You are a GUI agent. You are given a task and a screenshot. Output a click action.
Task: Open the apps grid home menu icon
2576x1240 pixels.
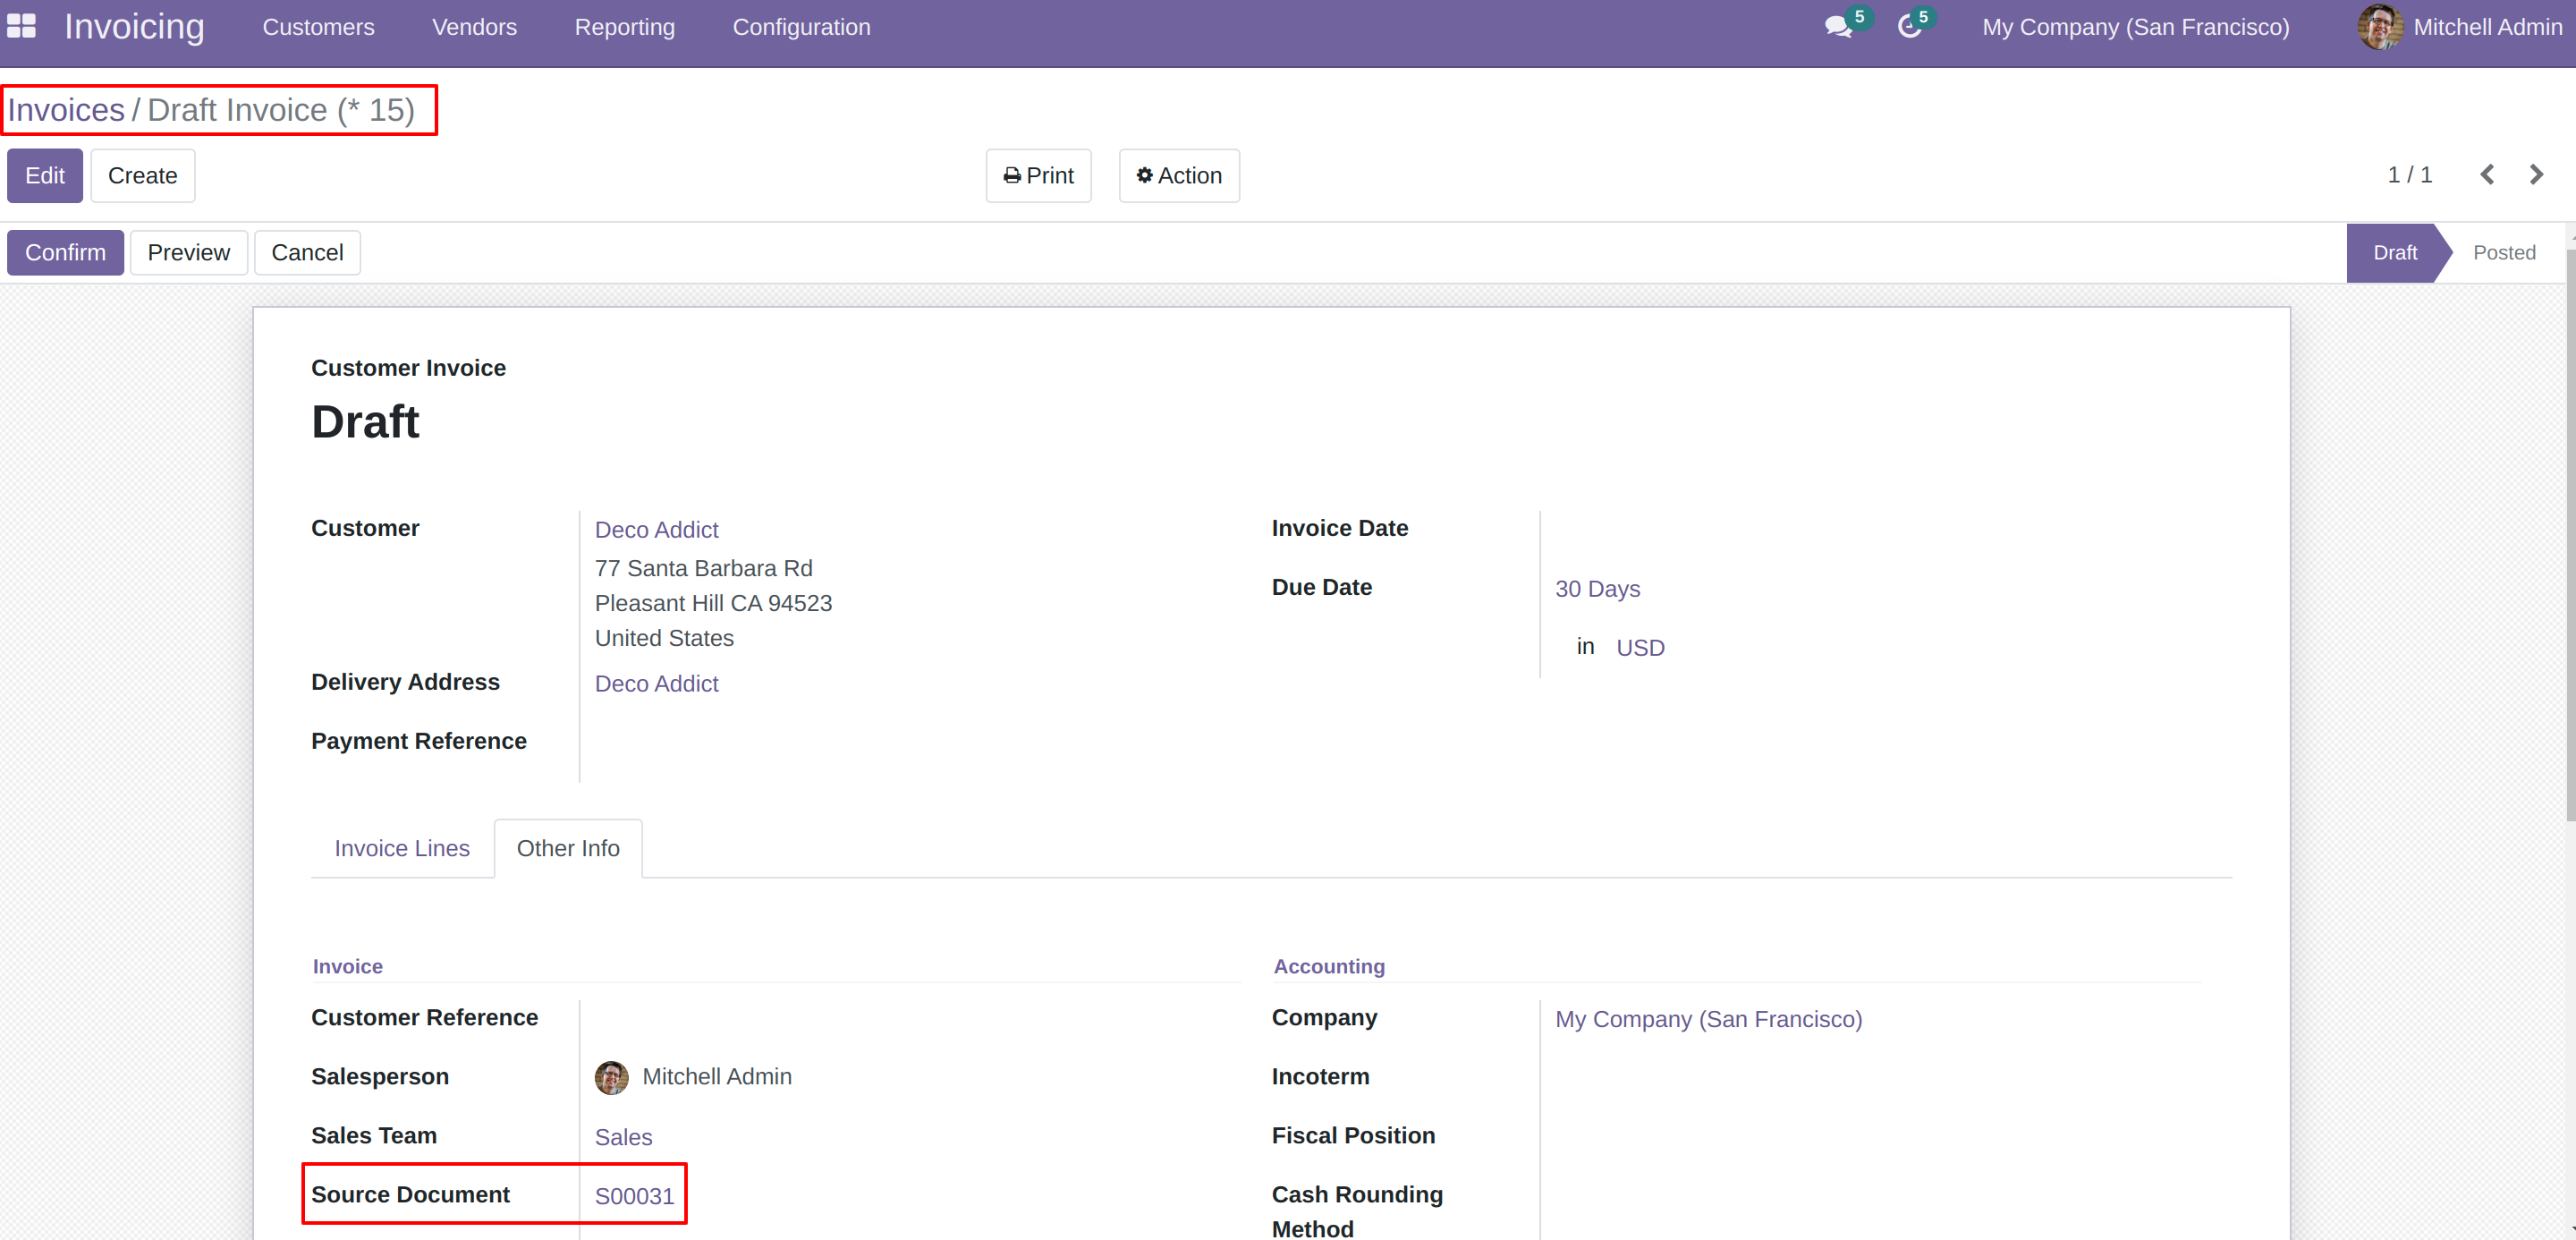click(21, 26)
